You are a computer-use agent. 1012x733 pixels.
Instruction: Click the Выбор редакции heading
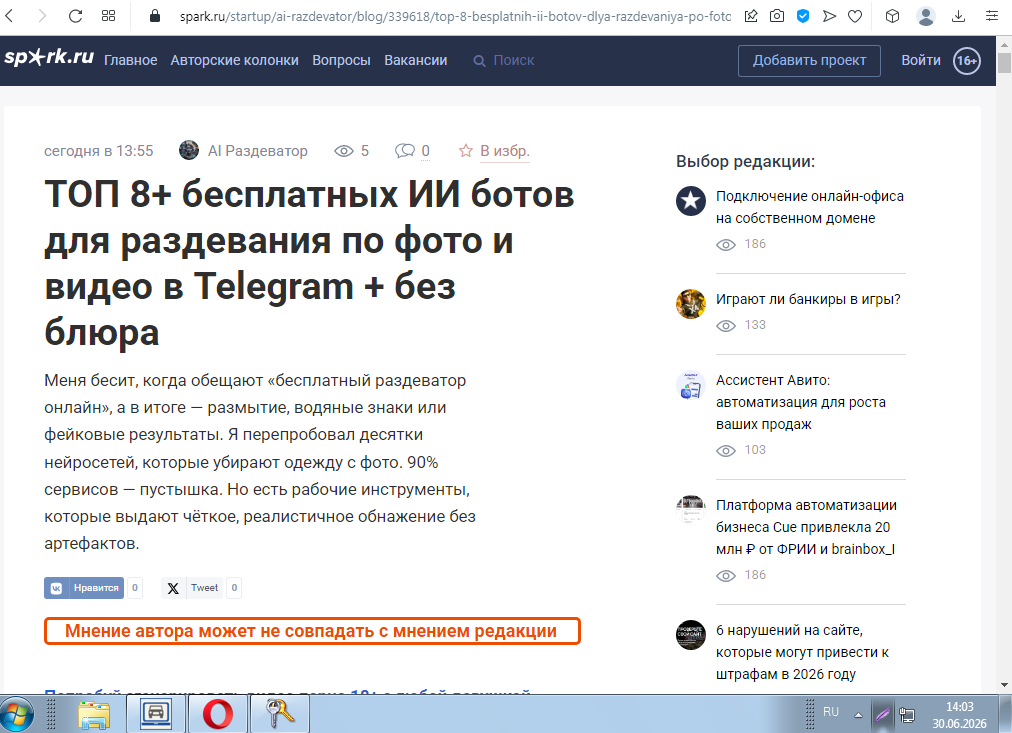pos(745,161)
